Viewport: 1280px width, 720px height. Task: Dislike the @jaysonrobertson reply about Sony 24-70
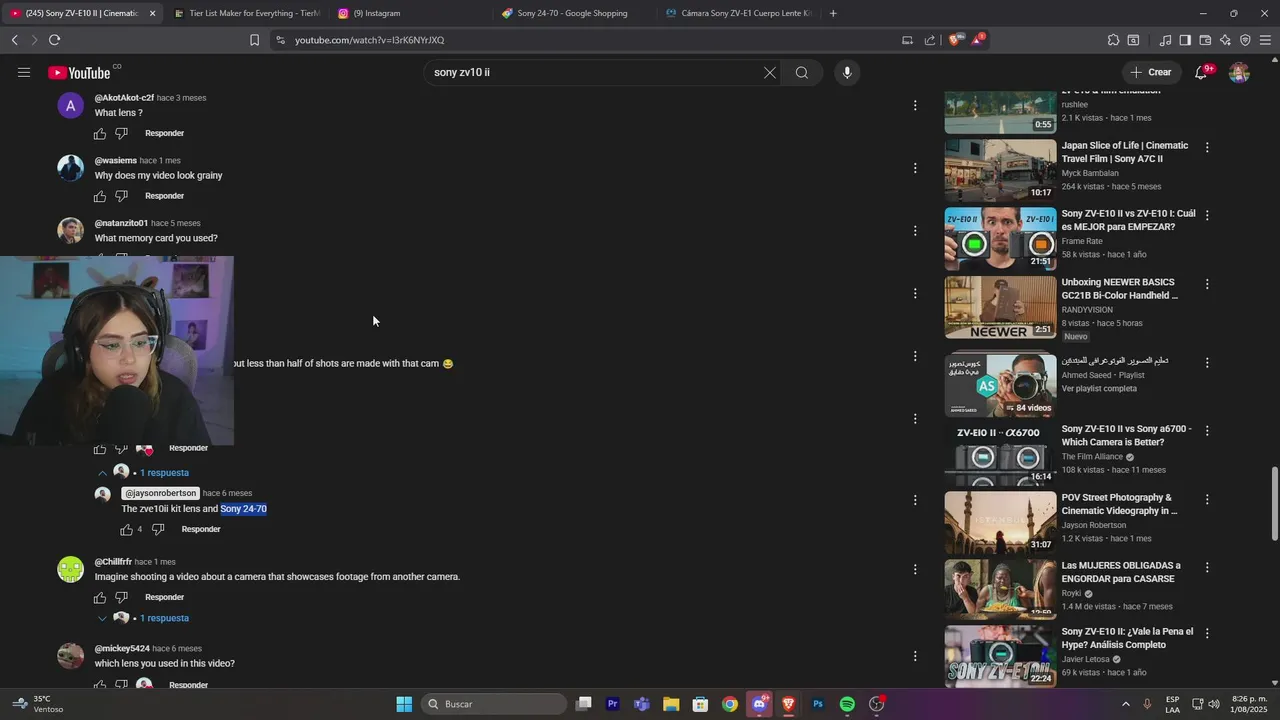[x=157, y=529]
